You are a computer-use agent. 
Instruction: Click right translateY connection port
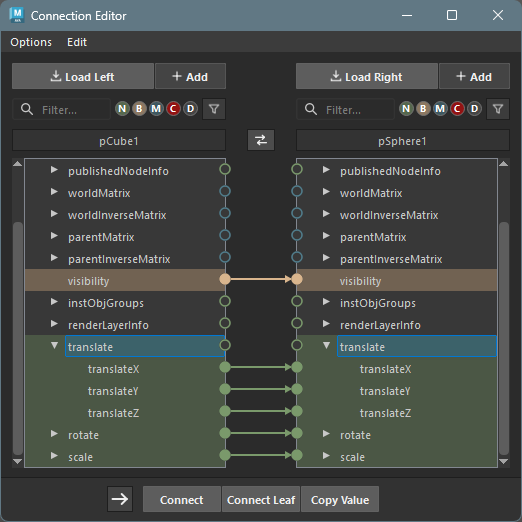tap(297, 389)
